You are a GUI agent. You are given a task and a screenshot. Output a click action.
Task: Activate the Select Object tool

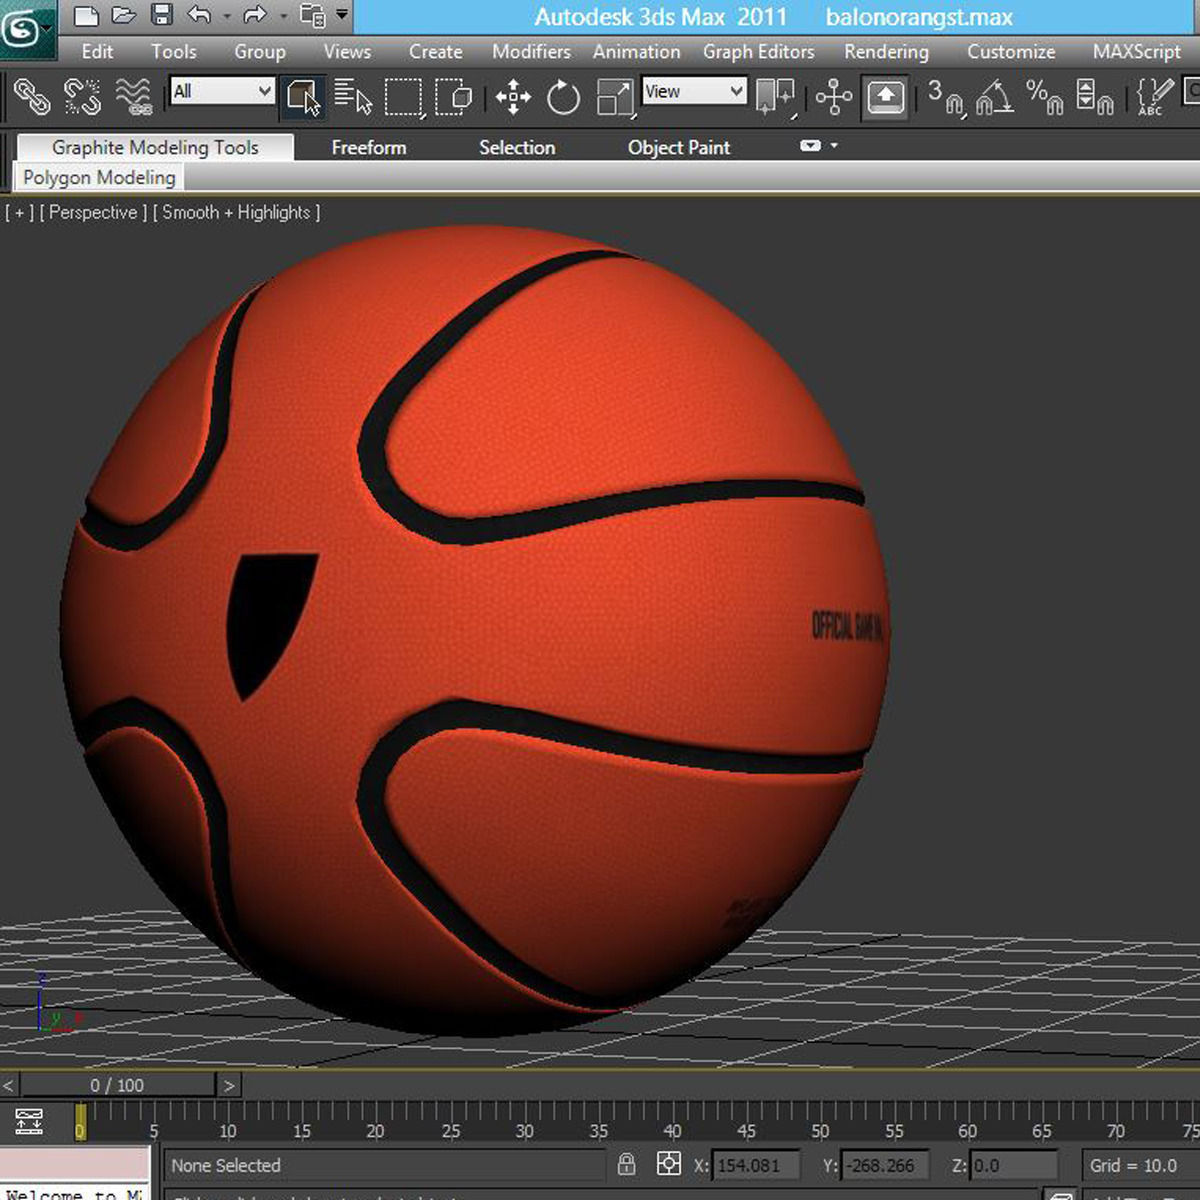303,96
